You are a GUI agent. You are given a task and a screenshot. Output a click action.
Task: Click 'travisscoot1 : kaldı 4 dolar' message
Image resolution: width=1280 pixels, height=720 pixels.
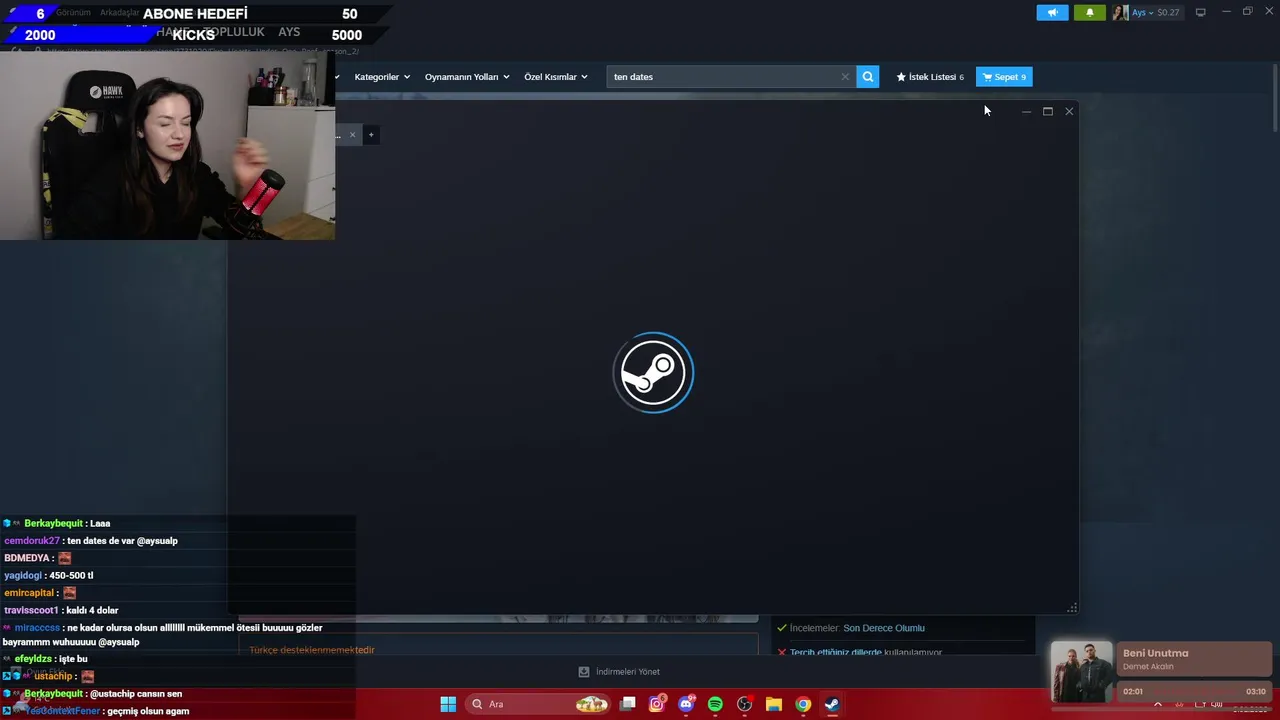61,610
